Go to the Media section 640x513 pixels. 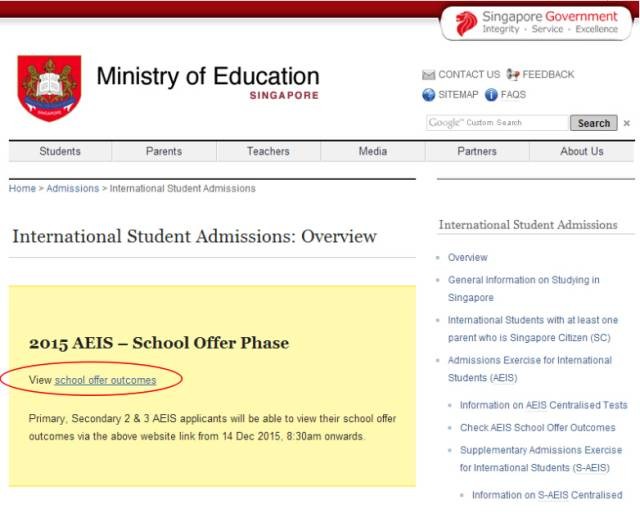tap(372, 151)
